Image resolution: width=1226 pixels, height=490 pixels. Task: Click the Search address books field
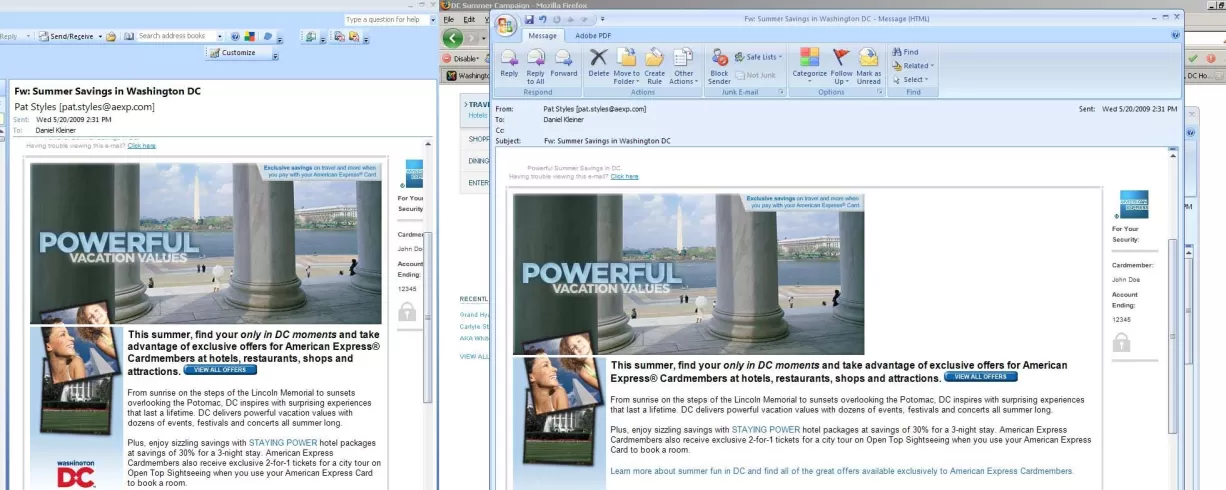pos(176,36)
